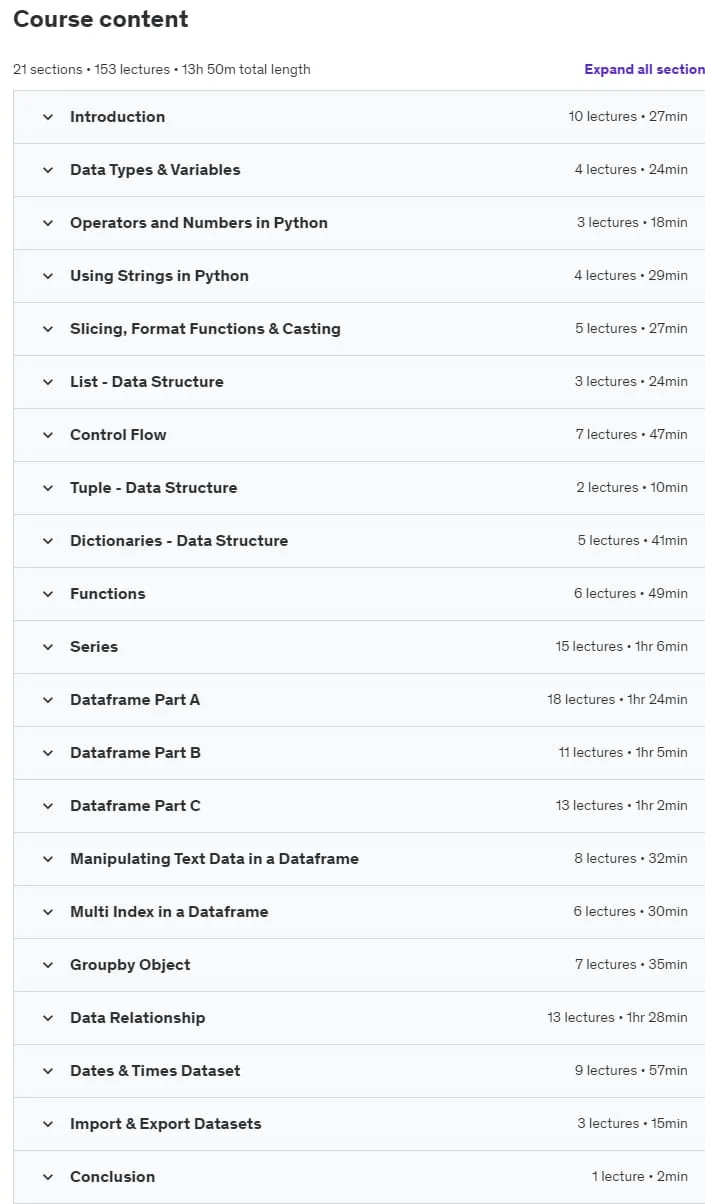Click the Expand all sections link

(645, 69)
